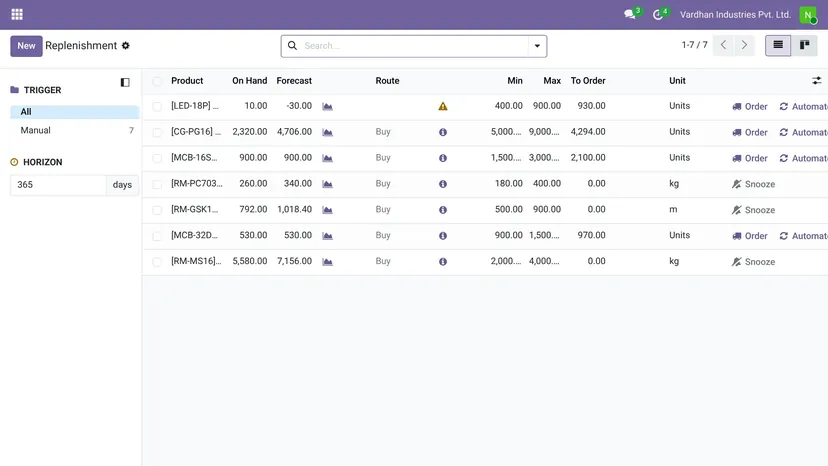This screenshot has width=828, height=466.
Task: Click the New button
Action: point(26,46)
